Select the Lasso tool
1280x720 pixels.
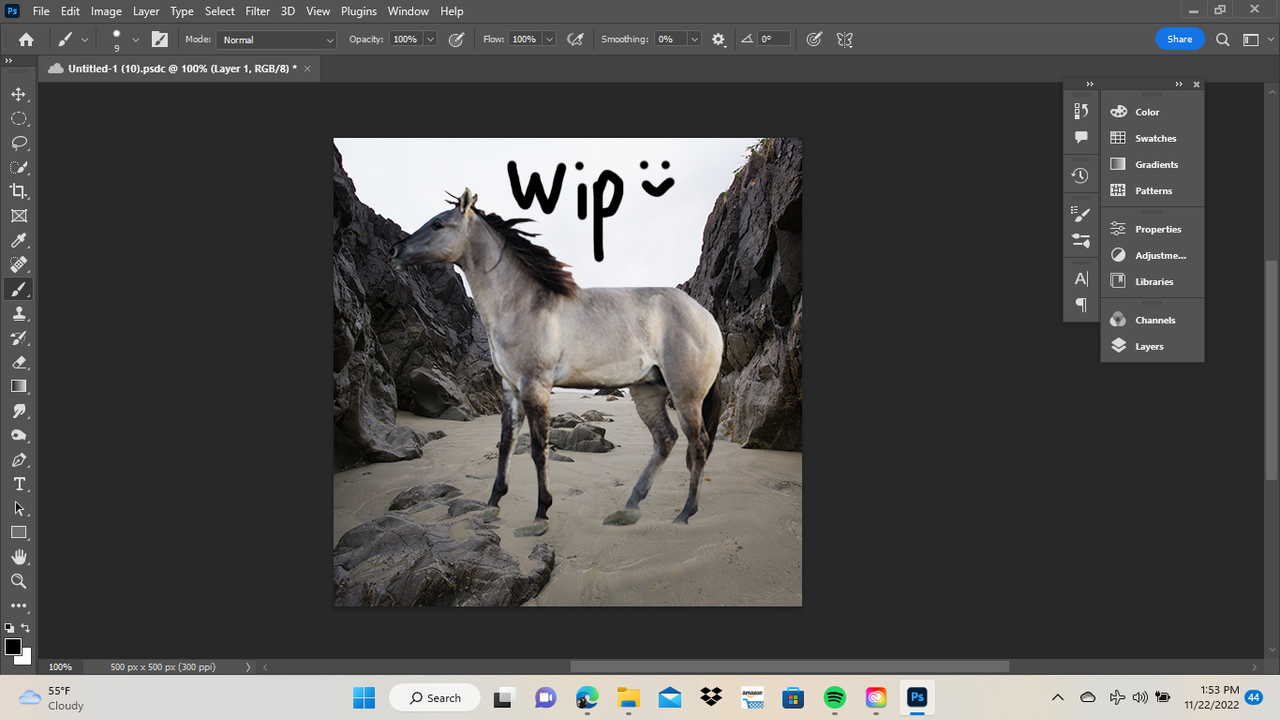(x=19, y=143)
